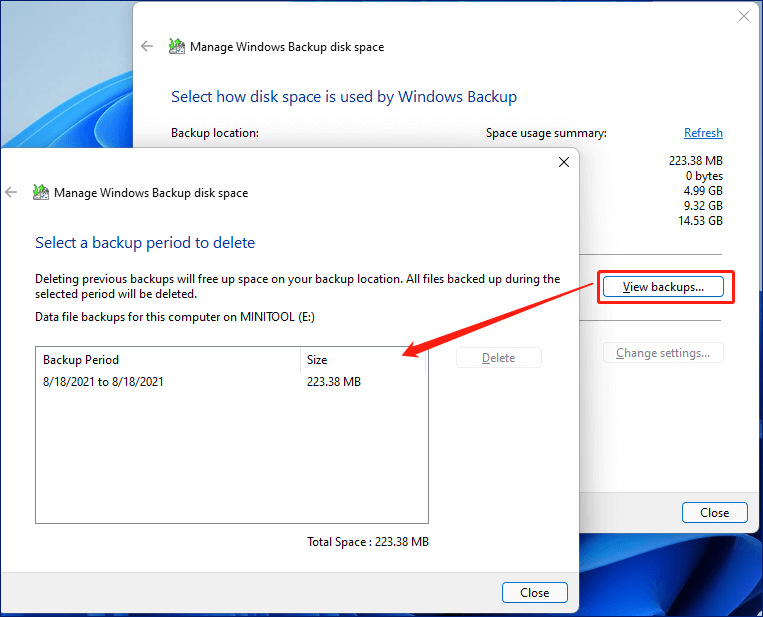Click the 0 bytes value in space summary

(x=704, y=175)
